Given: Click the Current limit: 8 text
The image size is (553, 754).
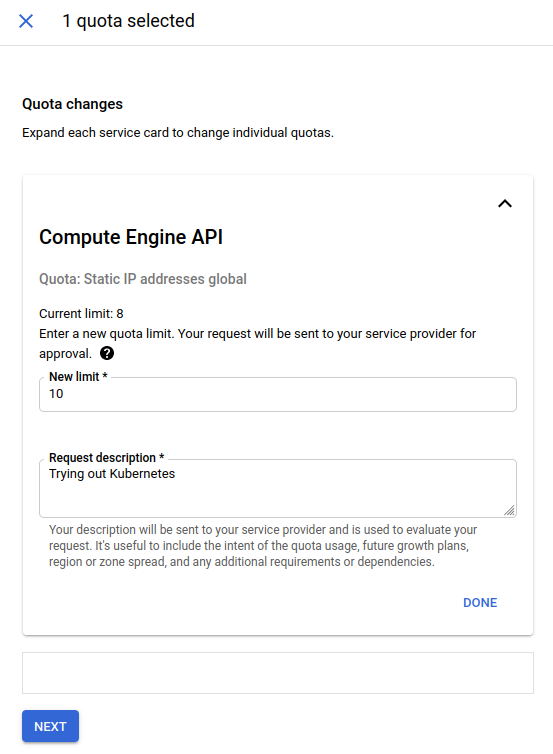Looking at the screenshot, I should pyautogui.click(x=81, y=314).
